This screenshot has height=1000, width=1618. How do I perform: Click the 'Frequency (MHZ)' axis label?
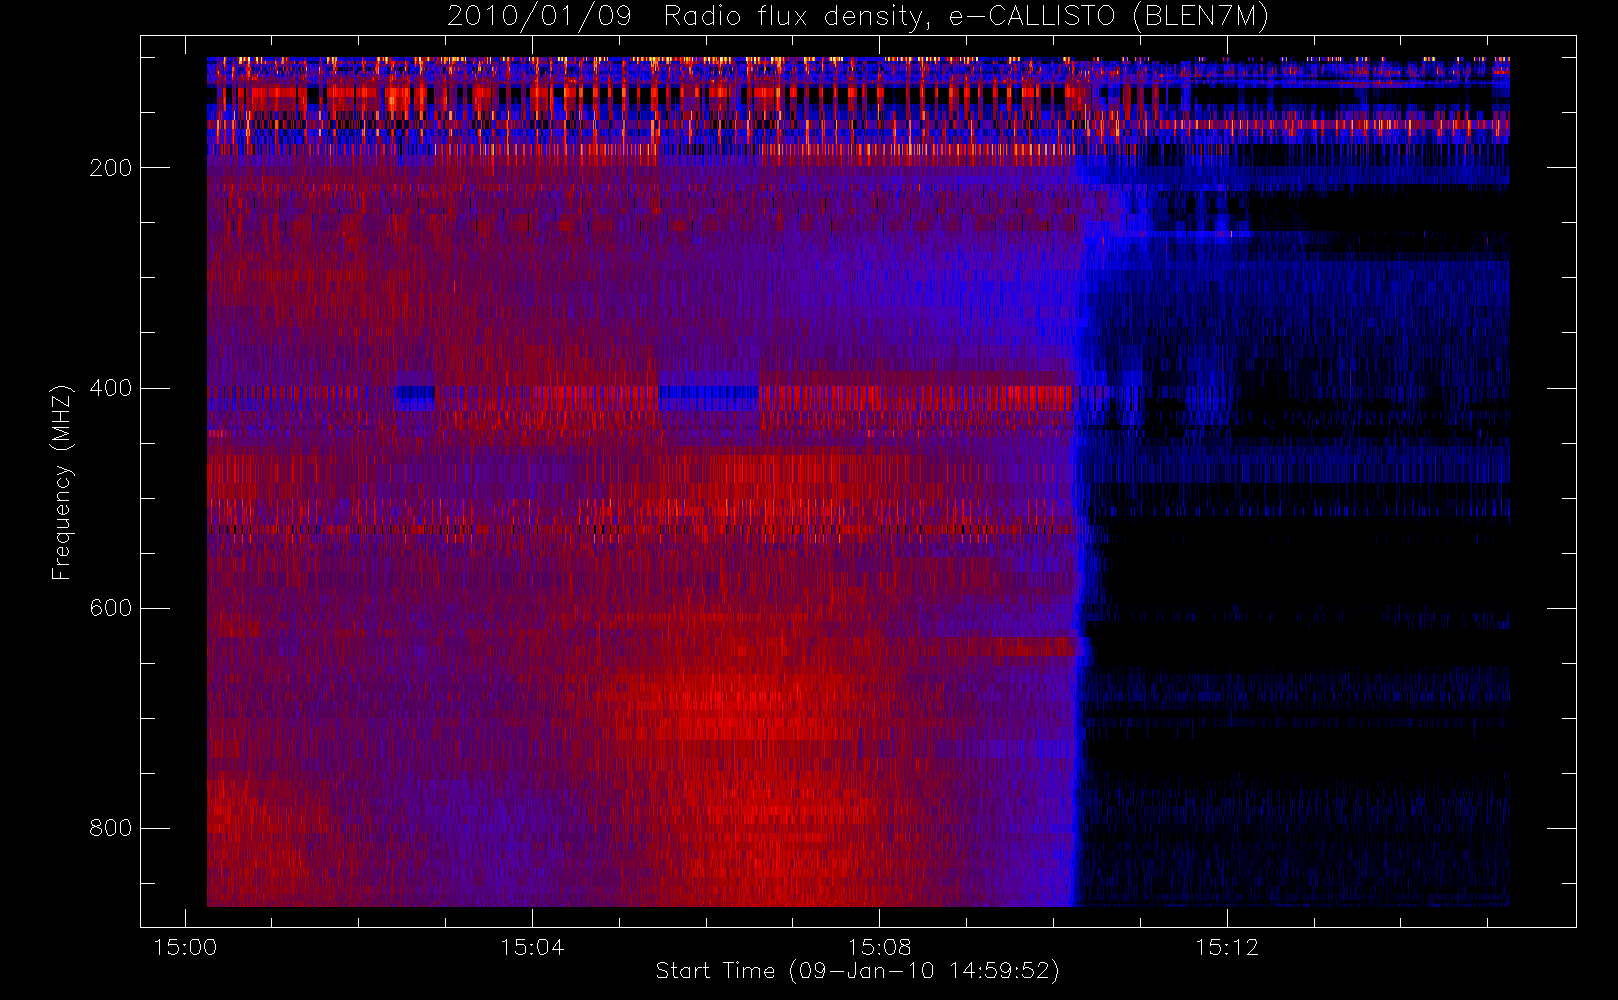(62, 482)
